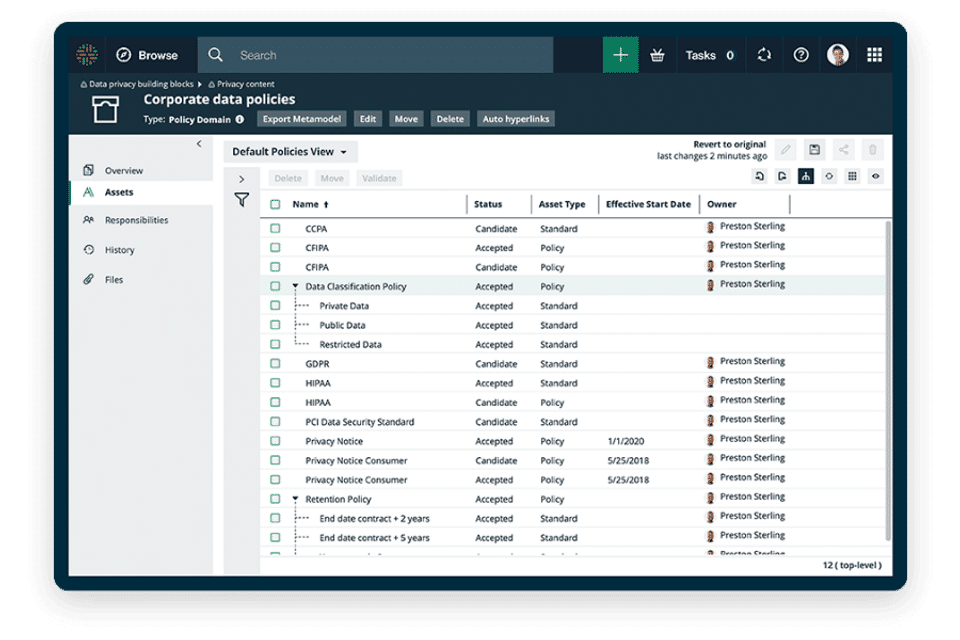
Task: Toggle the hierarchy view icon
Action: (806, 176)
